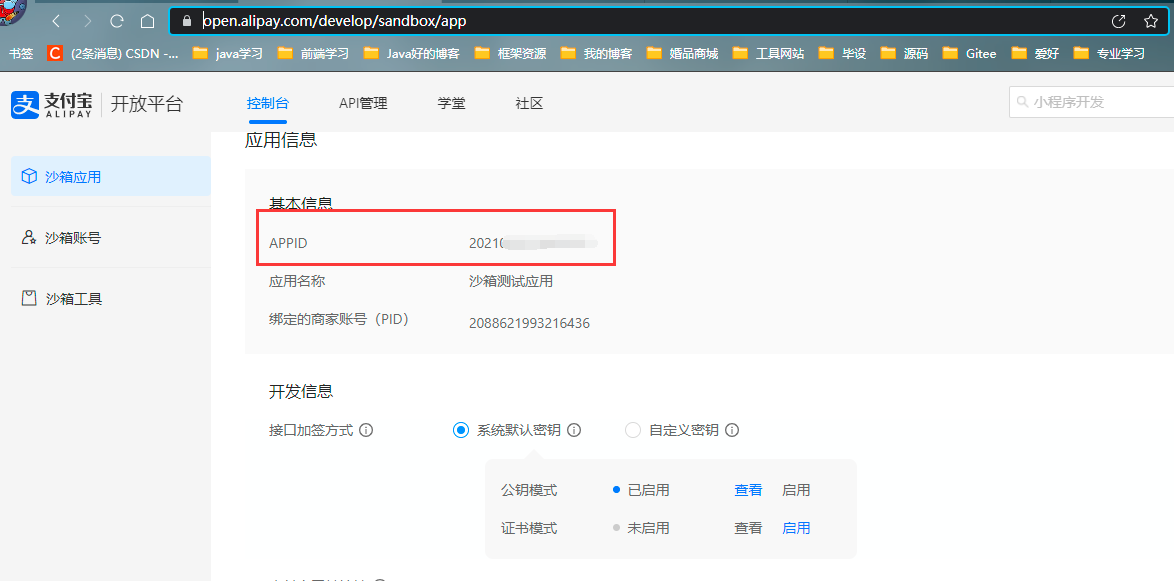Open the 婚品商城 bookmark folder

pos(682,53)
